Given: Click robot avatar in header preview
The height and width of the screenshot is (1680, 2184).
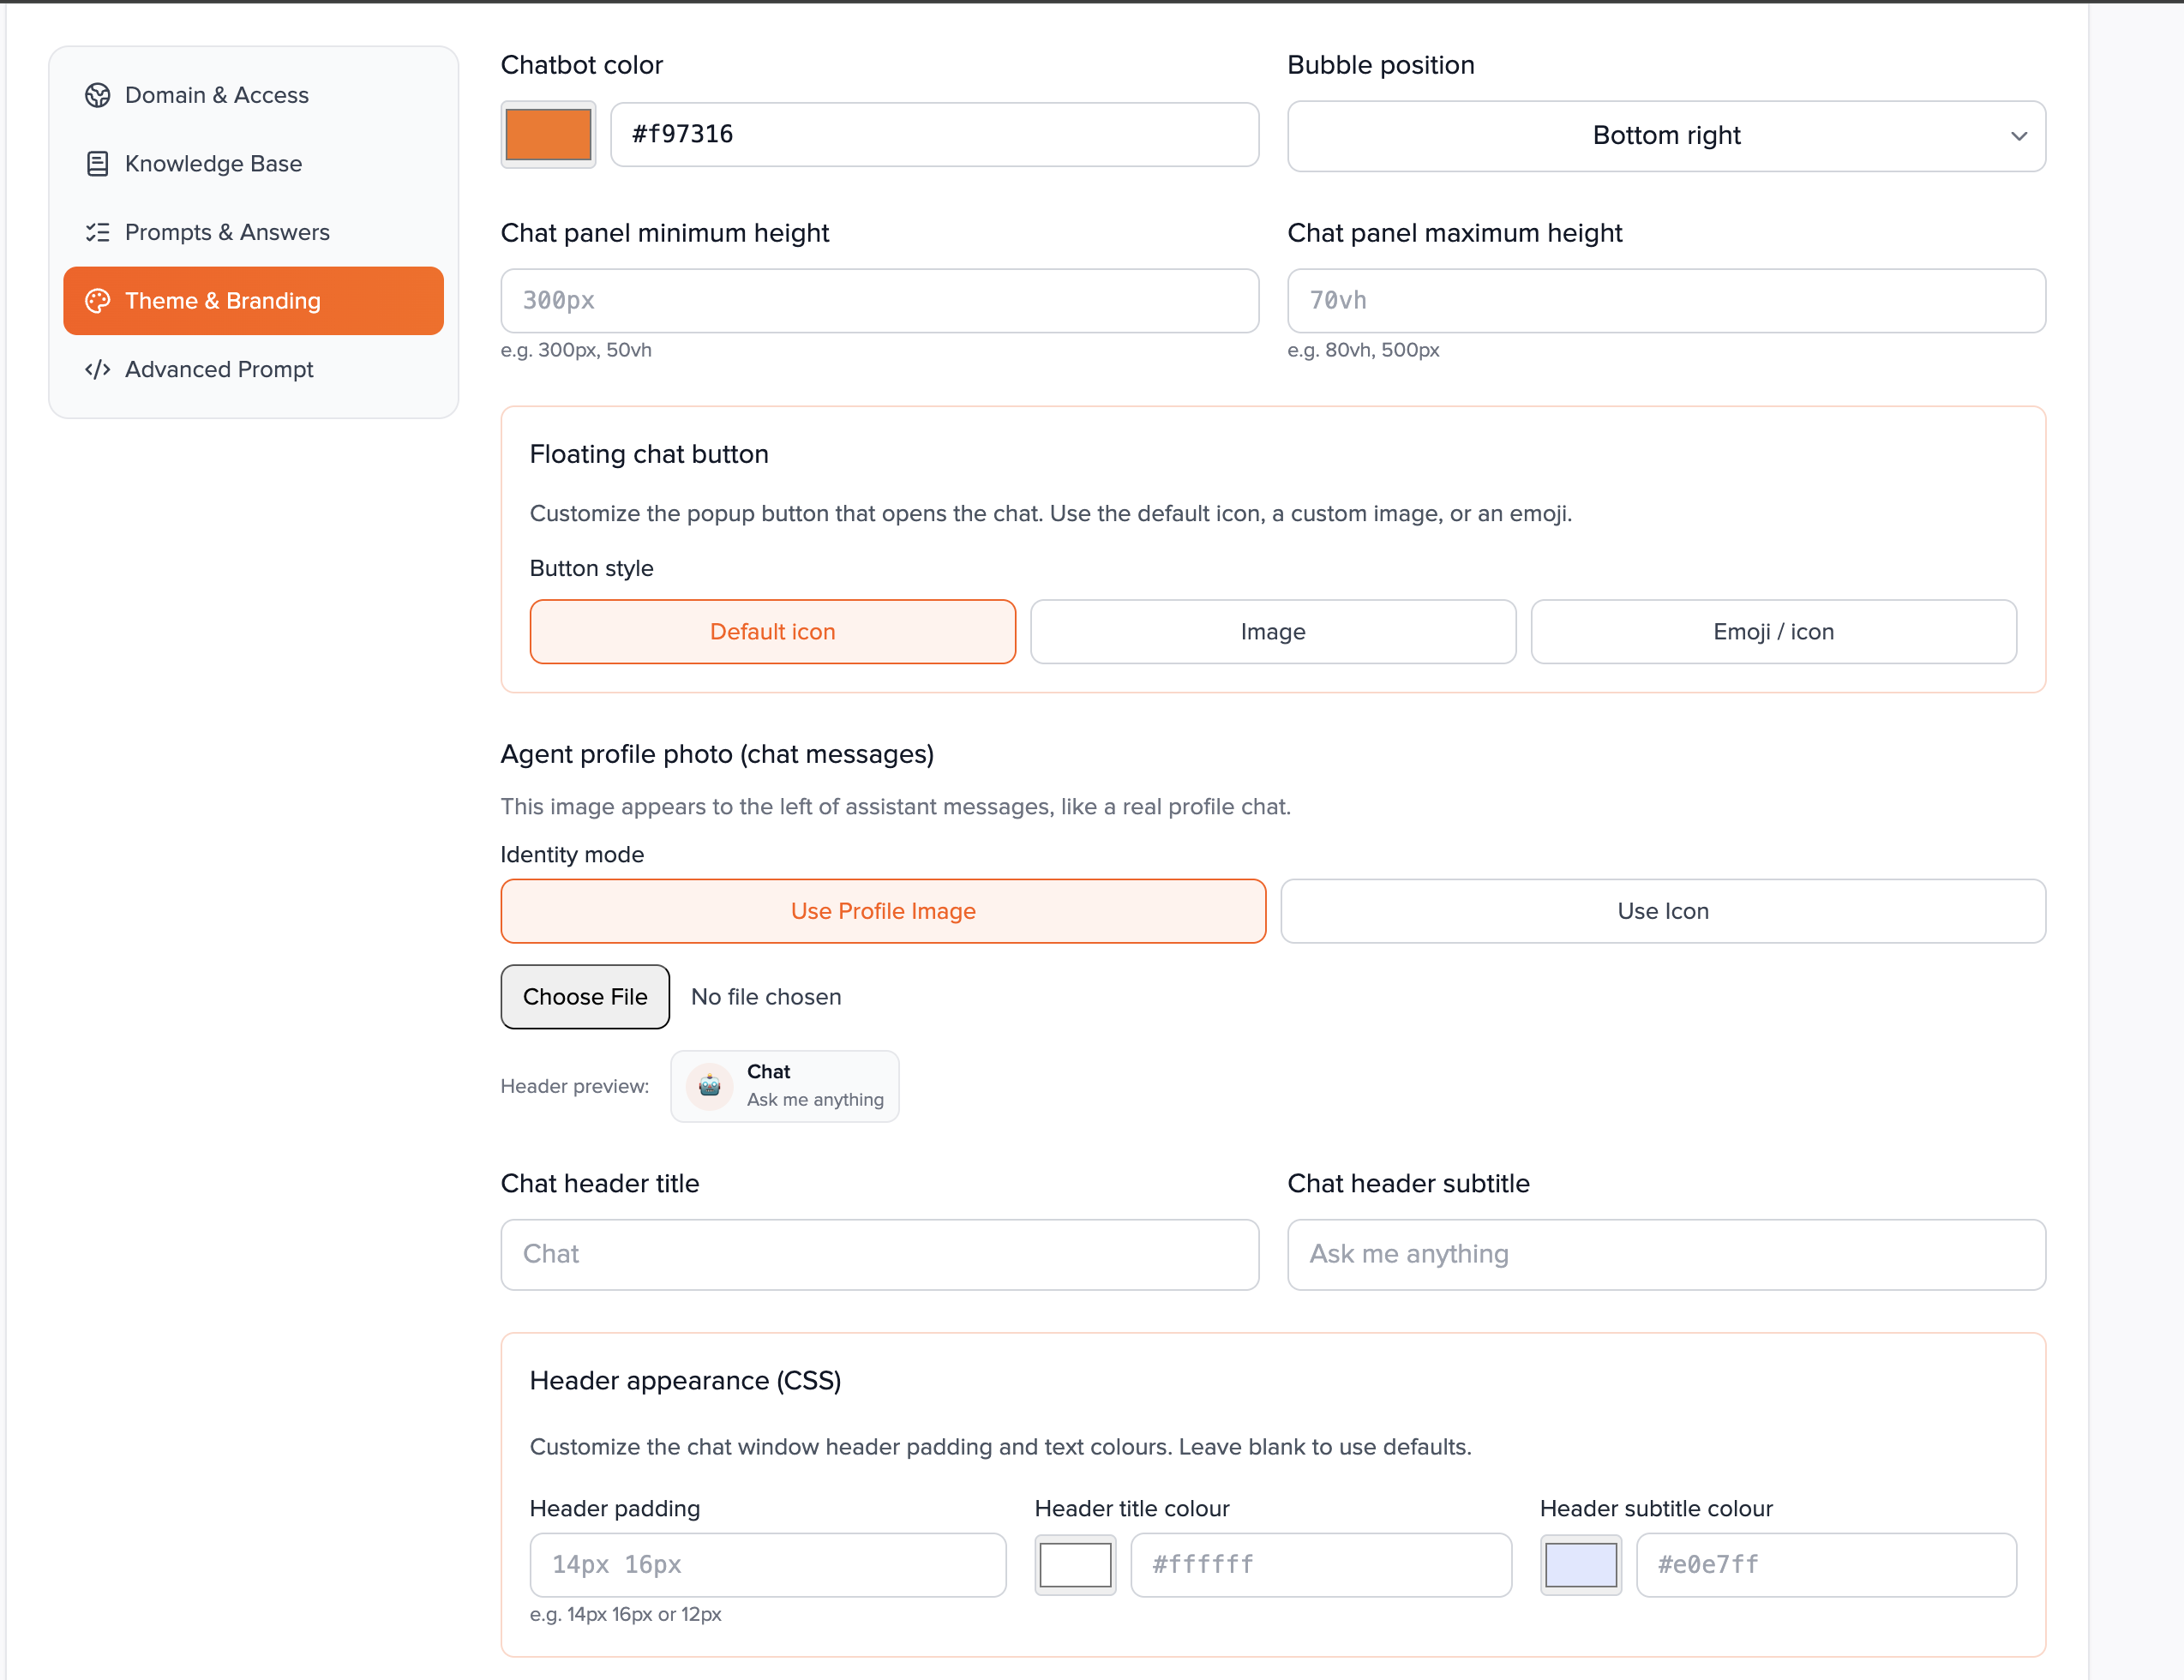Looking at the screenshot, I should click(709, 1086).
